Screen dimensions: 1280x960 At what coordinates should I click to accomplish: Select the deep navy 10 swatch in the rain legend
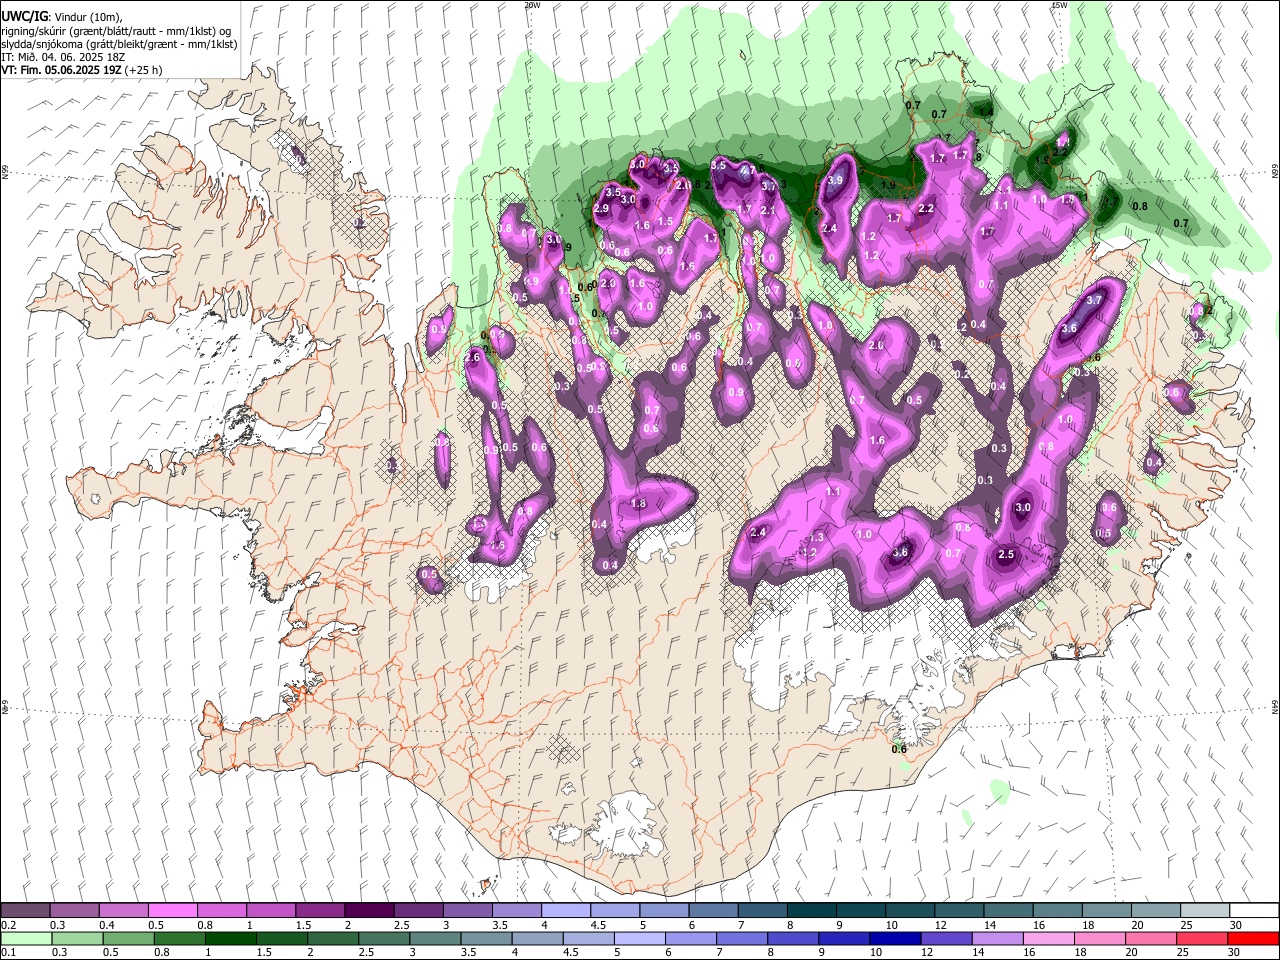click(894, 939)
